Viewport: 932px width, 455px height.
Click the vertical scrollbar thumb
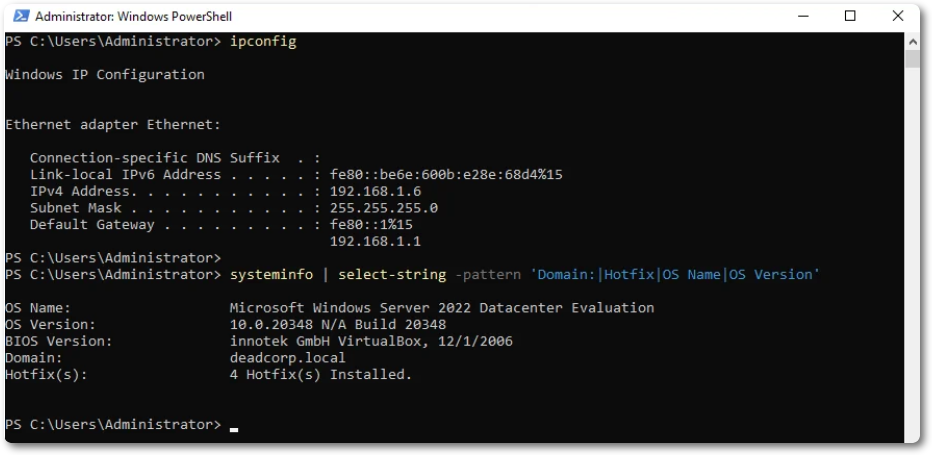click(912, 59)
